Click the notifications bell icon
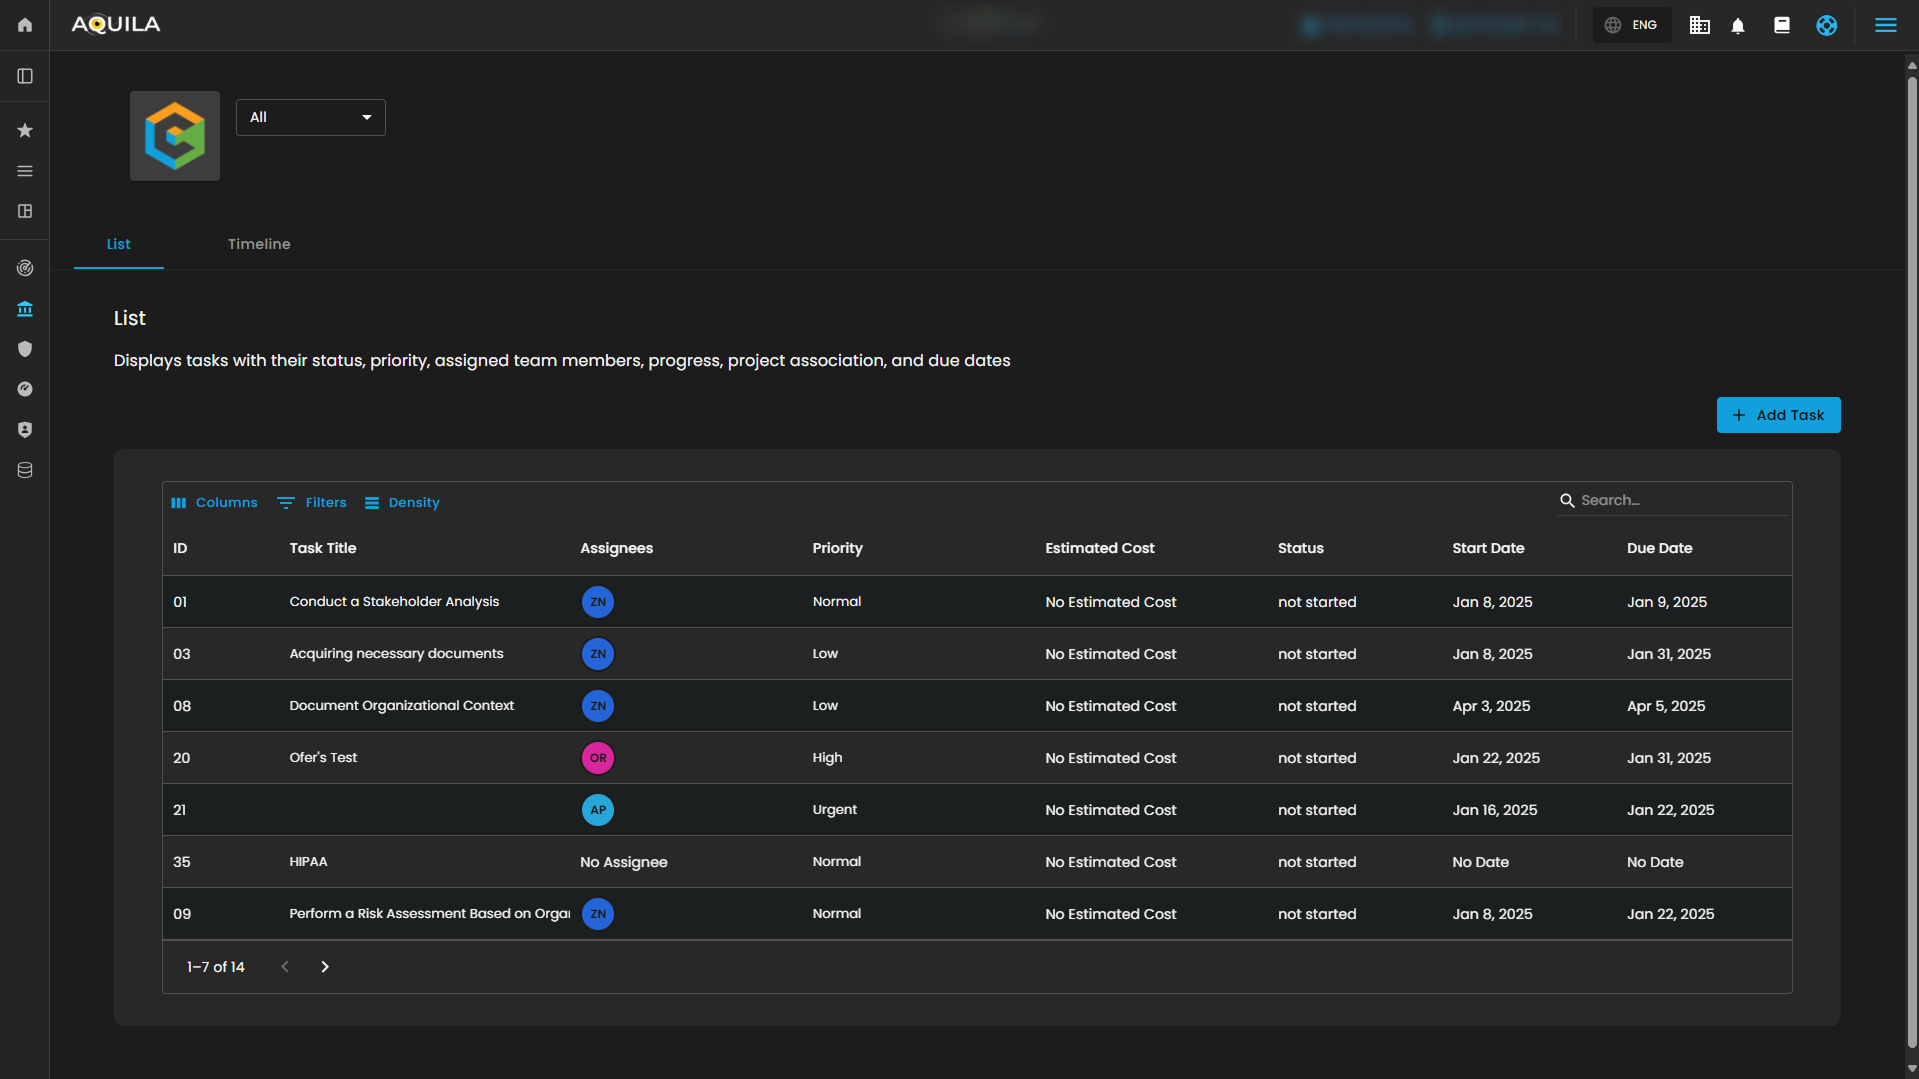Screen dimensions: 1919x1079 point(1738,26)
